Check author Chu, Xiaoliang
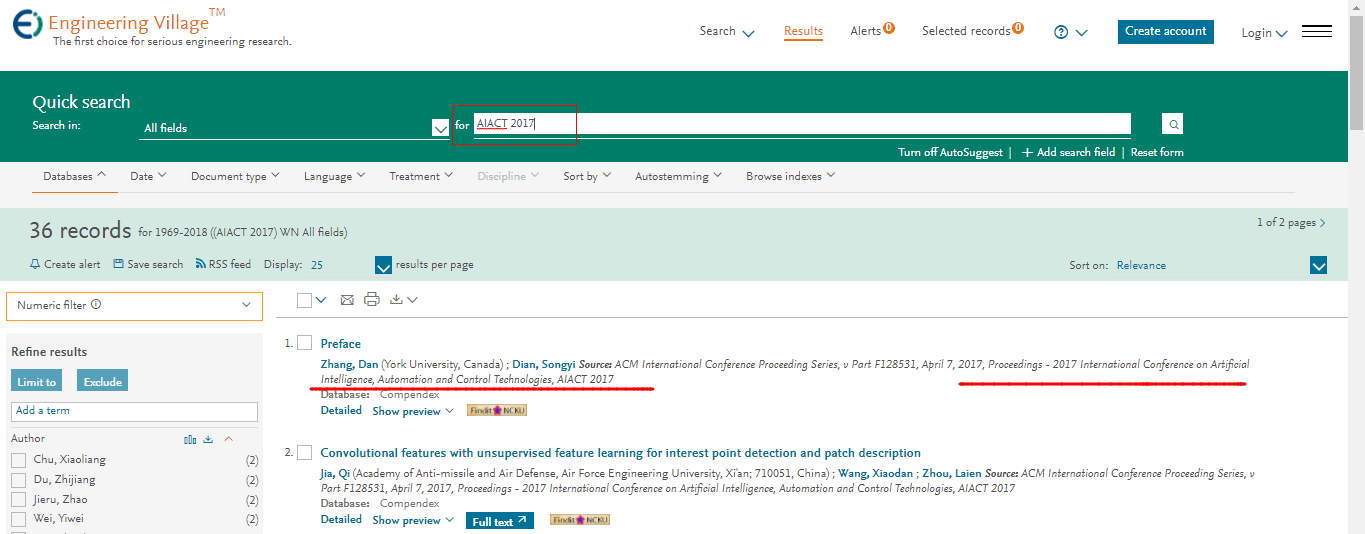Screen dimensions: 1365x534 [x=18, y=460]
